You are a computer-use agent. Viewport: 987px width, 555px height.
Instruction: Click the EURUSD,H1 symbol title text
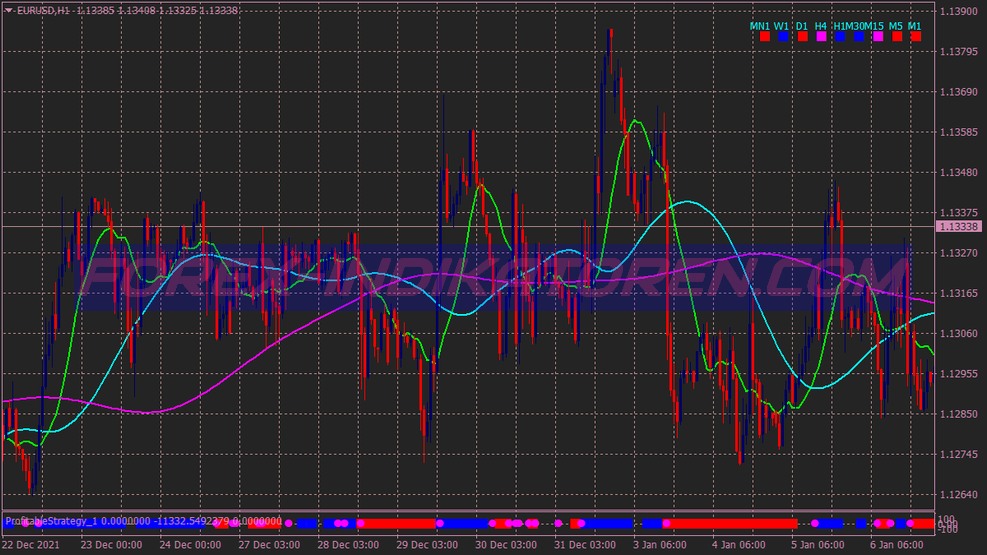pos(43,11)
